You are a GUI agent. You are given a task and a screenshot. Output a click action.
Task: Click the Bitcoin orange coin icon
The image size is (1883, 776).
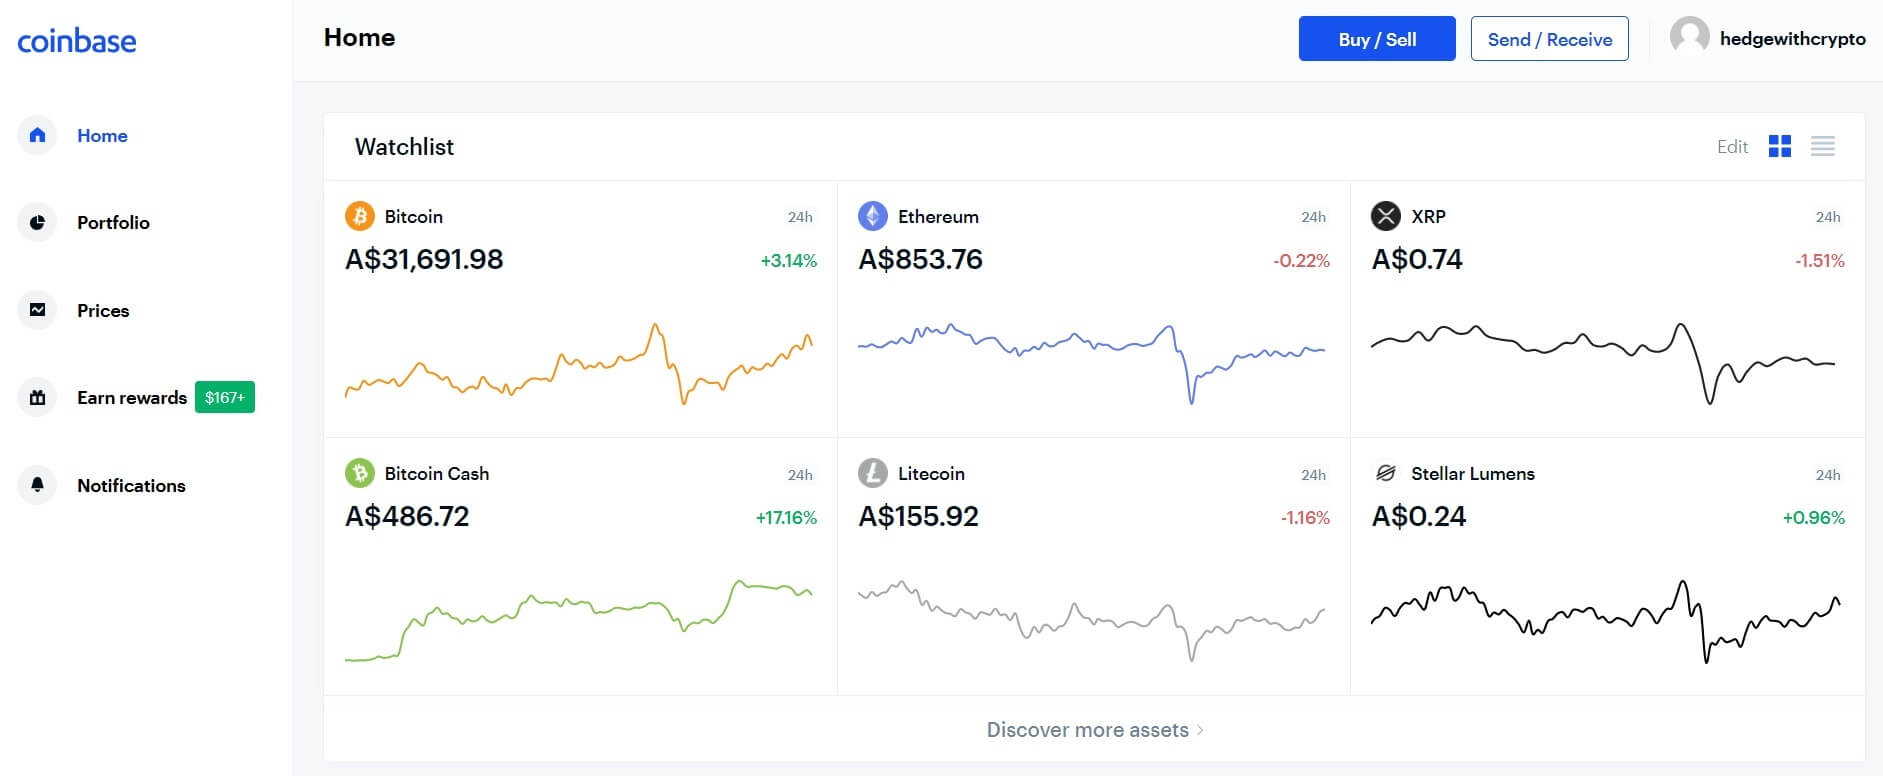360,216
